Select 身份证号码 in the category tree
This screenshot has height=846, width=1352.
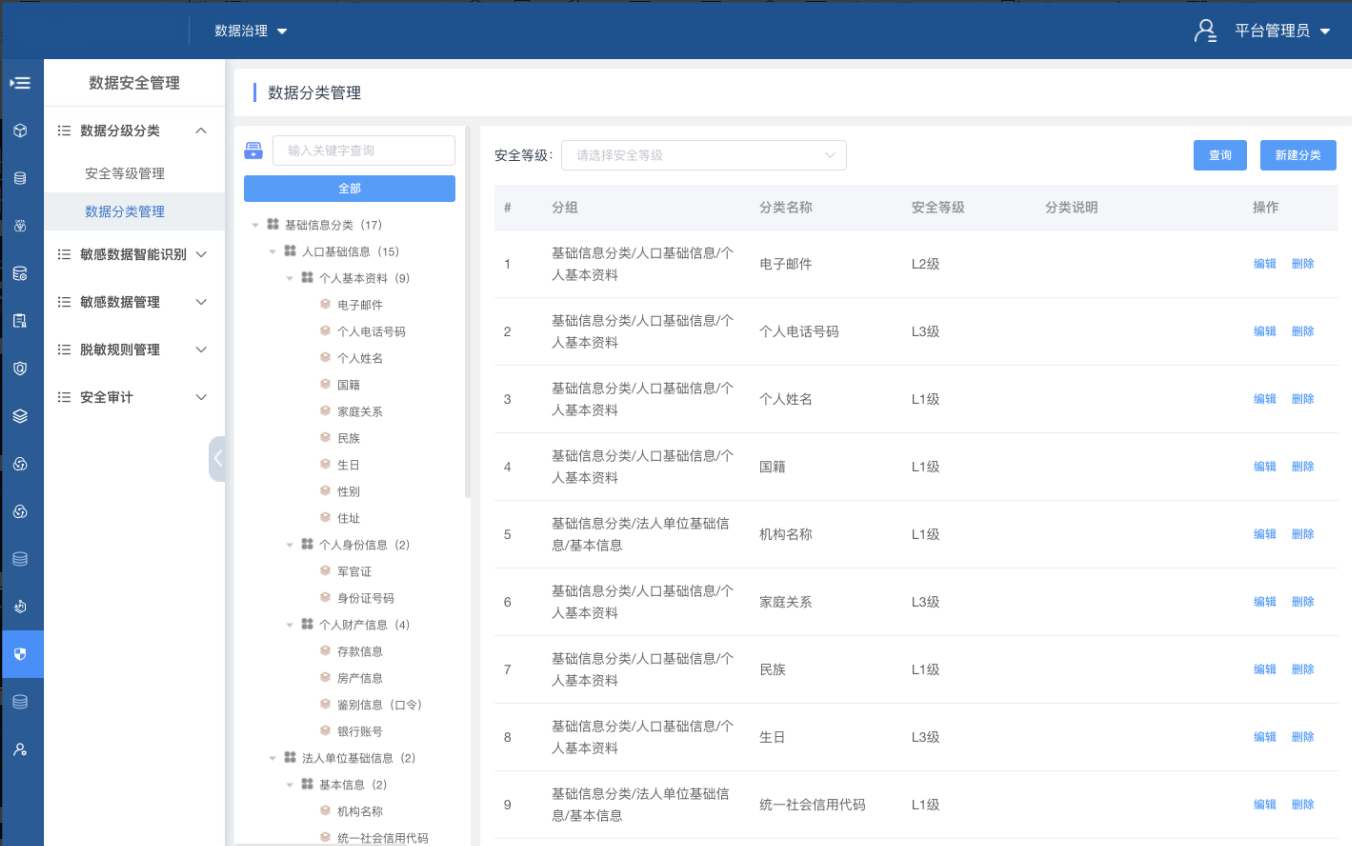tap(366, 598)
